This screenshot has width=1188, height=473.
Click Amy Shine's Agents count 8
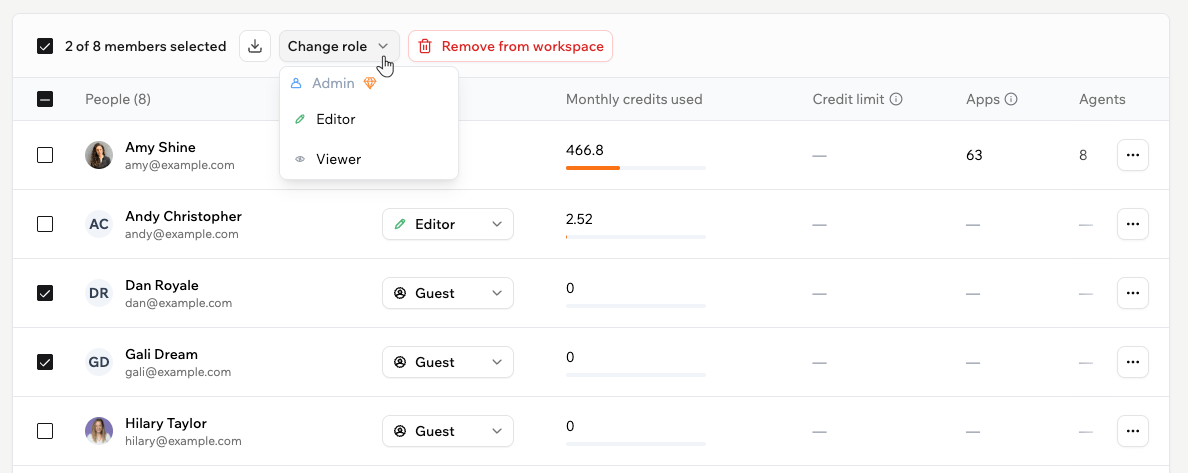tap(1083, 155)
